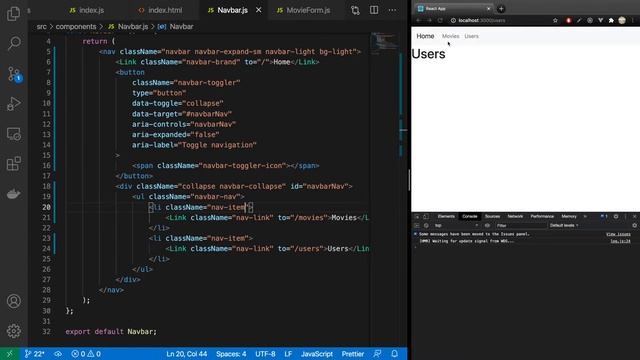Open remote window indicator in status bar

point(9,354)
